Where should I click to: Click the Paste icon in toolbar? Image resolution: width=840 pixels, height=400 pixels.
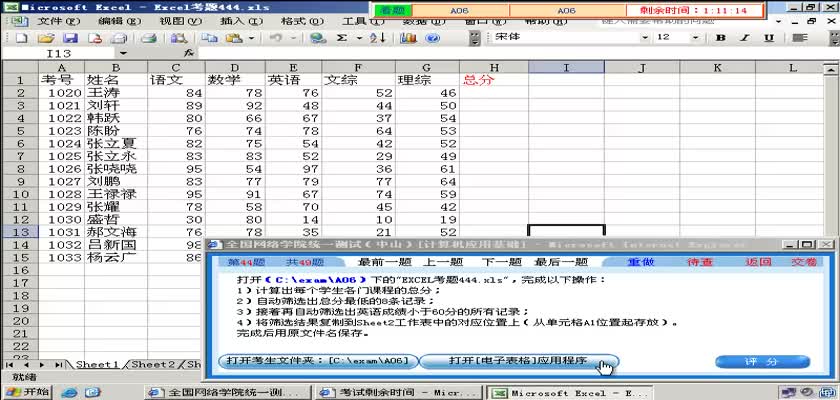pyautogui.click(x=235, y=38)
